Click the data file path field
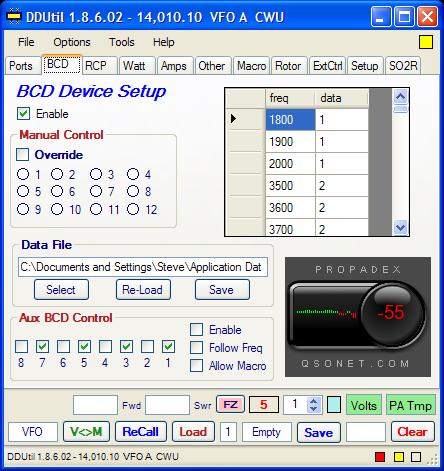The height and width of the screenshot is (471, 444). click(x=143, y=267)
